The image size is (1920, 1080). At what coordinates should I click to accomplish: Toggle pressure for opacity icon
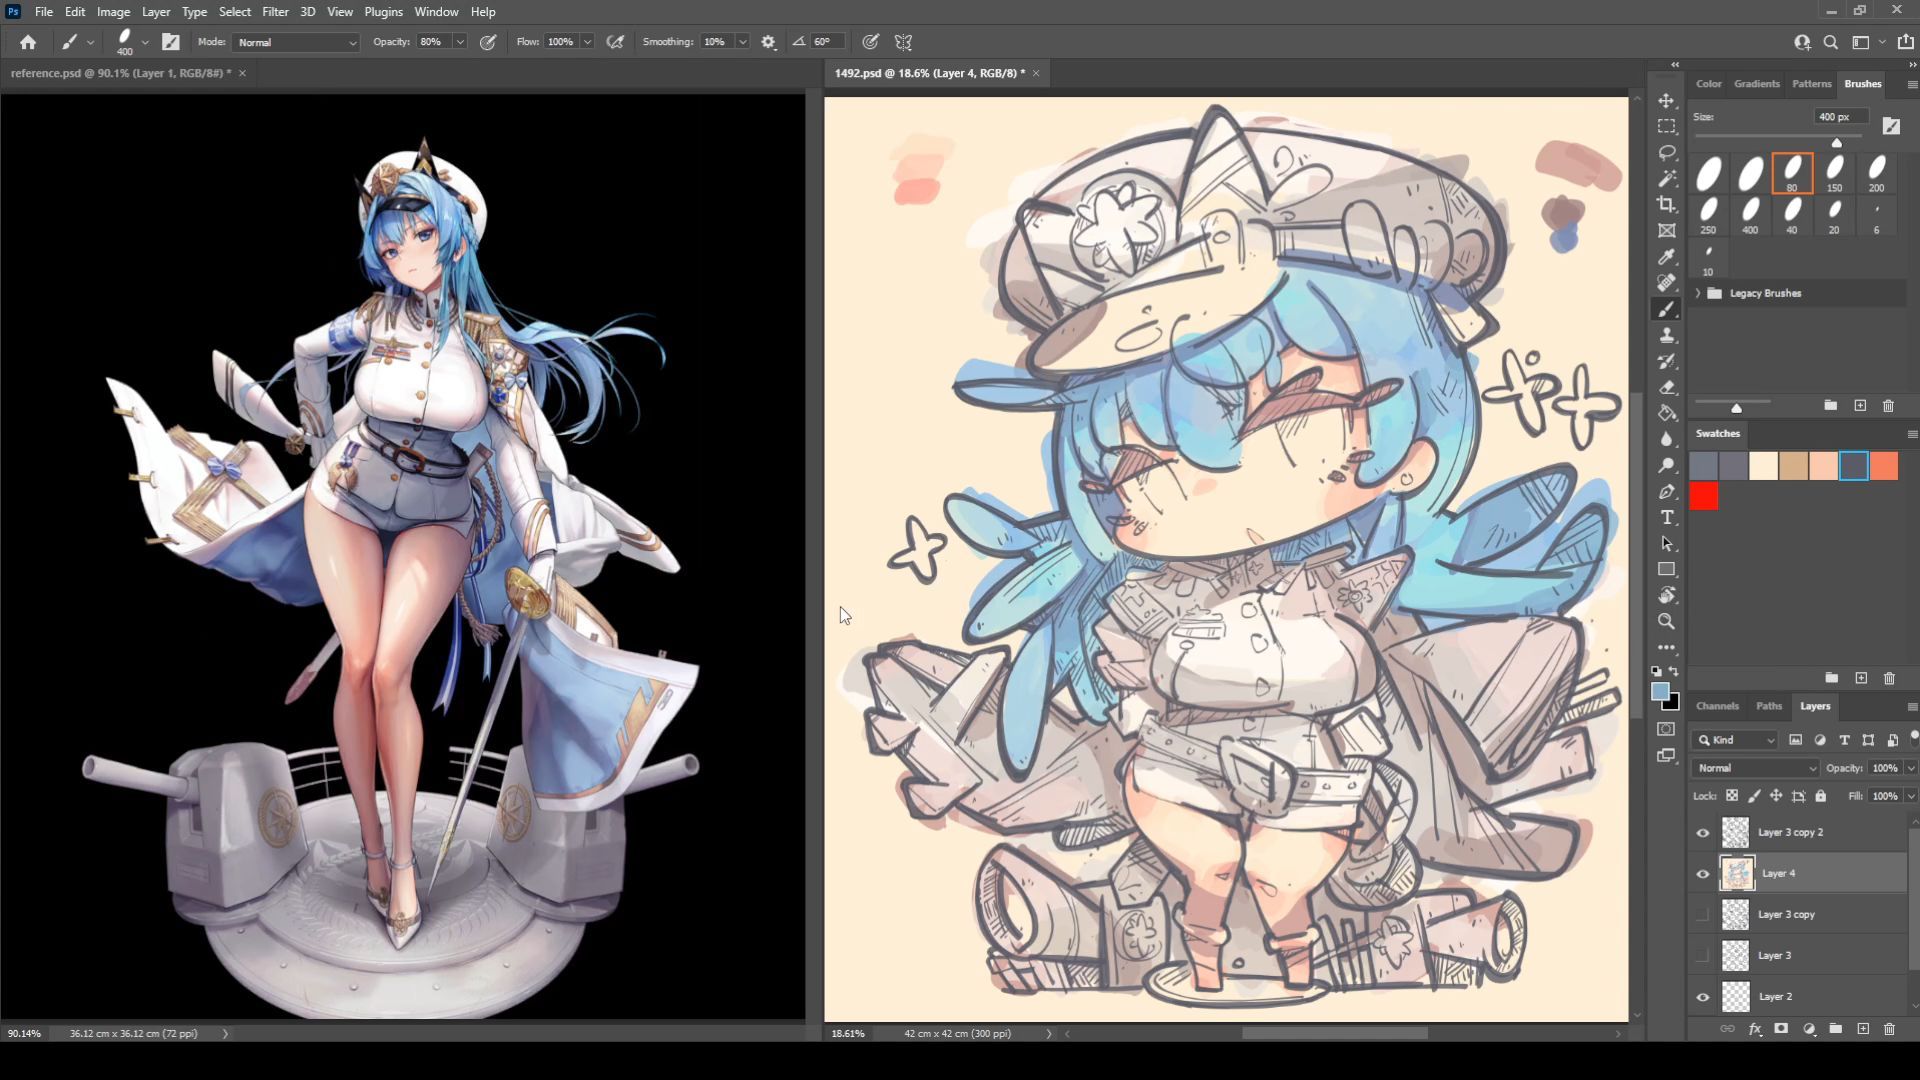coord(488,42)
